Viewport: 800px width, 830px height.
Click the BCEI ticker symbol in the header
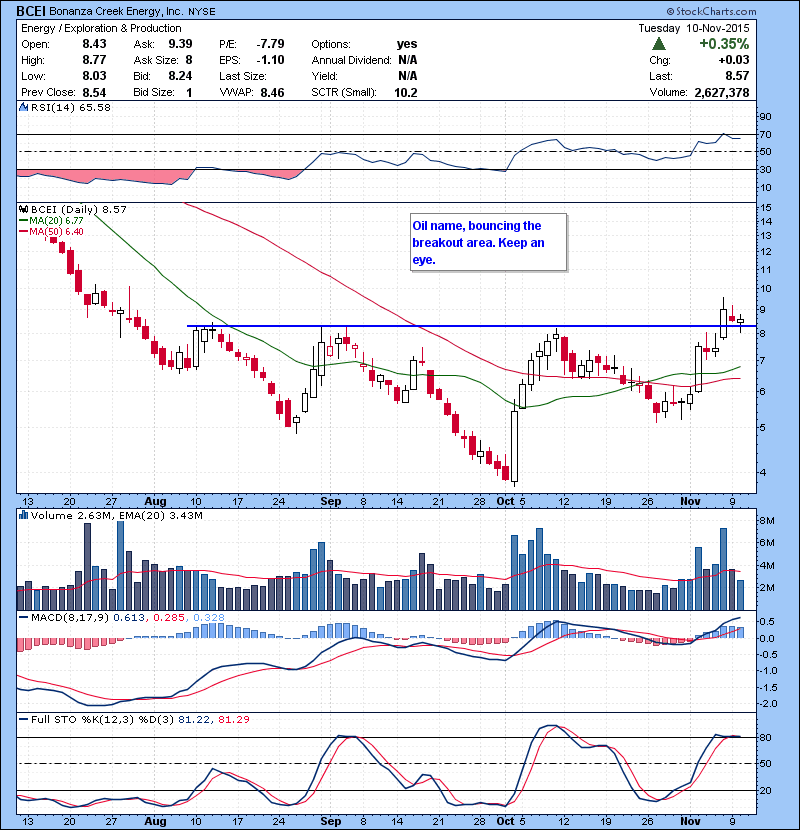(31, 11)
